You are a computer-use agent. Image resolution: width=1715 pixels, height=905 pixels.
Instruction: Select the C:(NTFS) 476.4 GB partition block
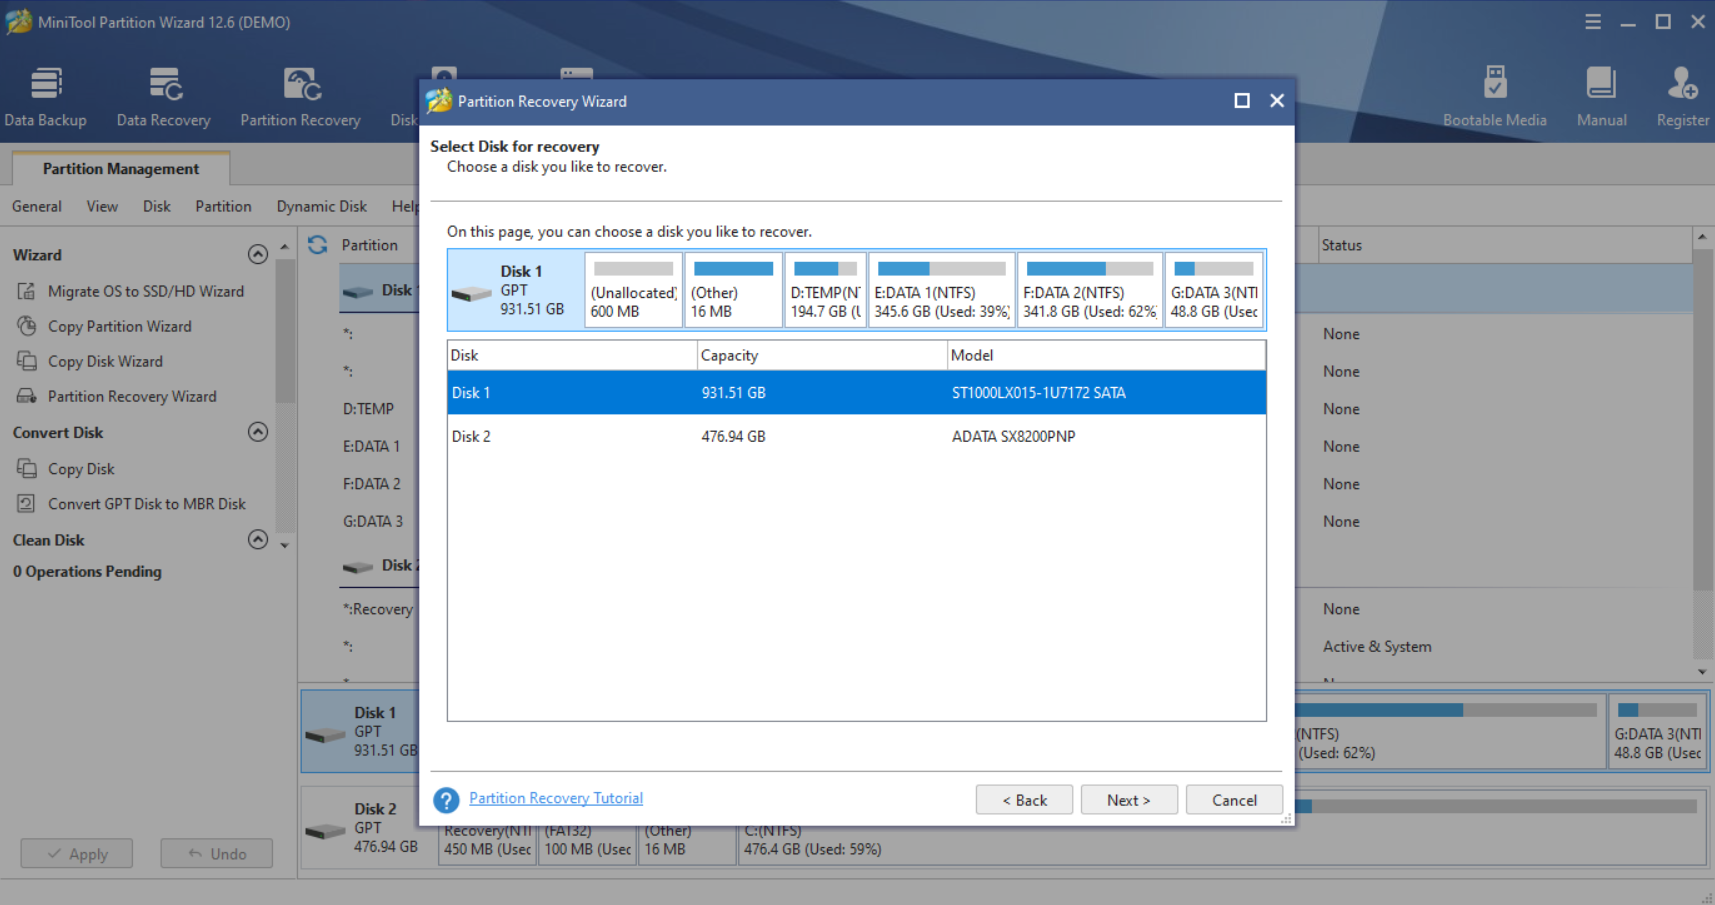tap(1222, 830)
